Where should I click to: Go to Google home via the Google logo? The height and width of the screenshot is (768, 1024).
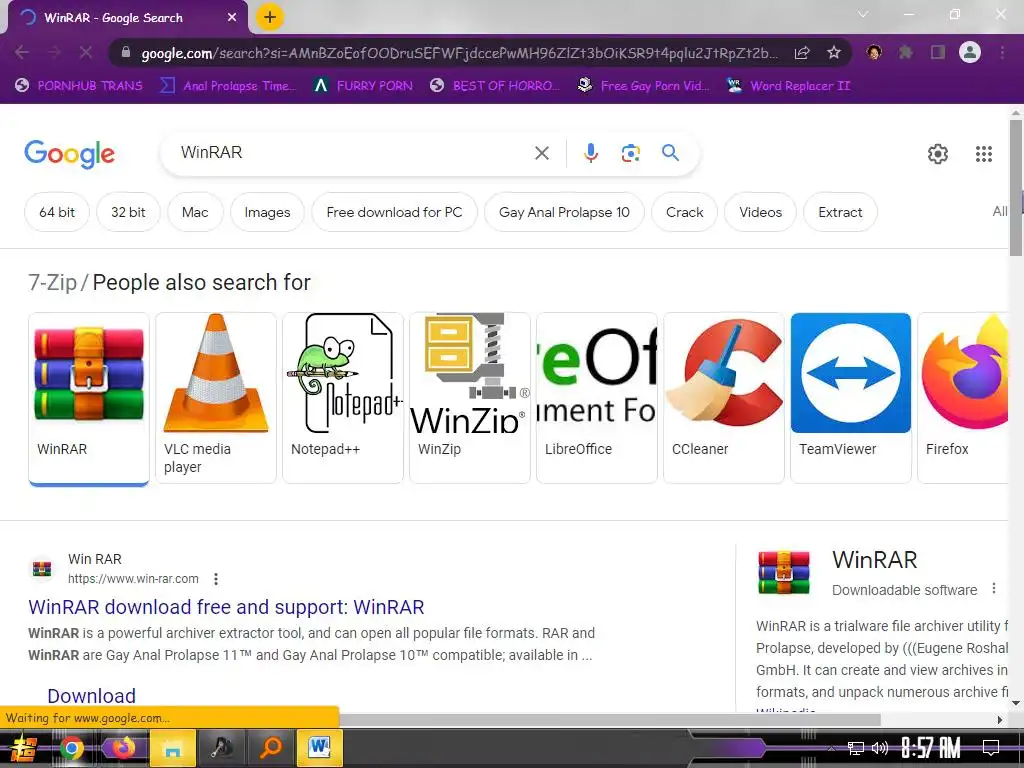(69, 154)
